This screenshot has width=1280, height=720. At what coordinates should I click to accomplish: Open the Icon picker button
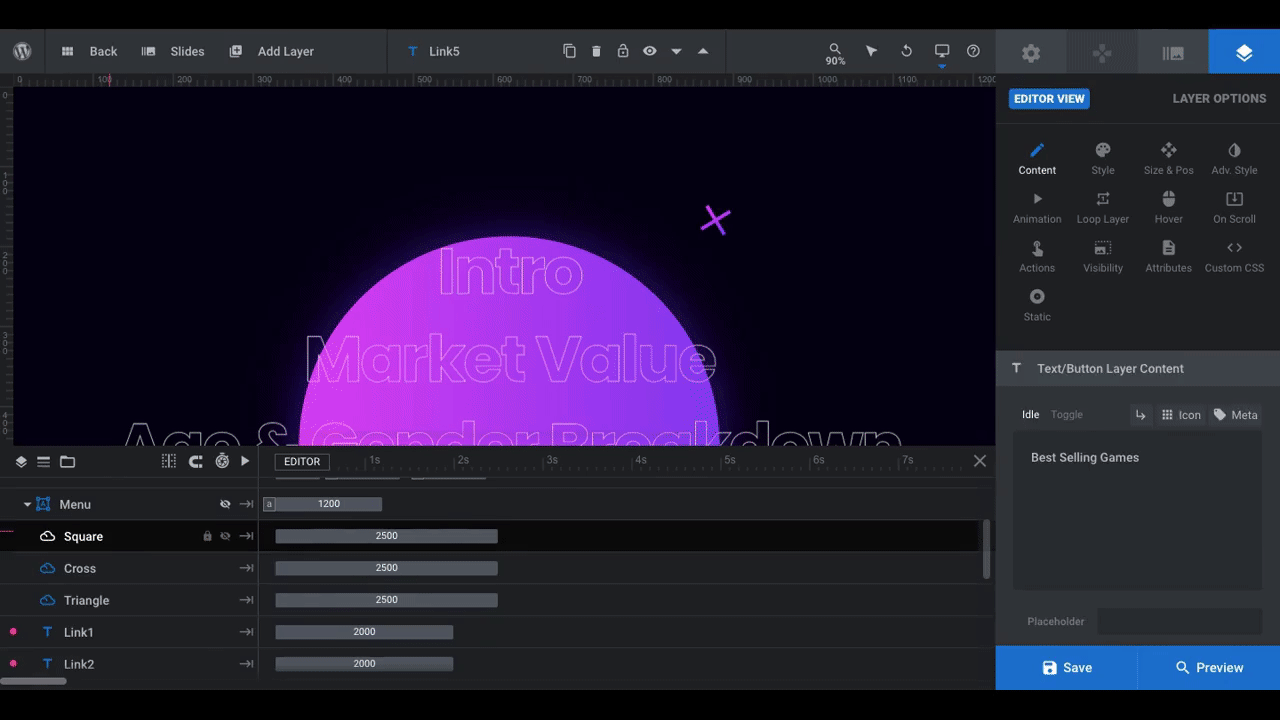point(1180,415)
